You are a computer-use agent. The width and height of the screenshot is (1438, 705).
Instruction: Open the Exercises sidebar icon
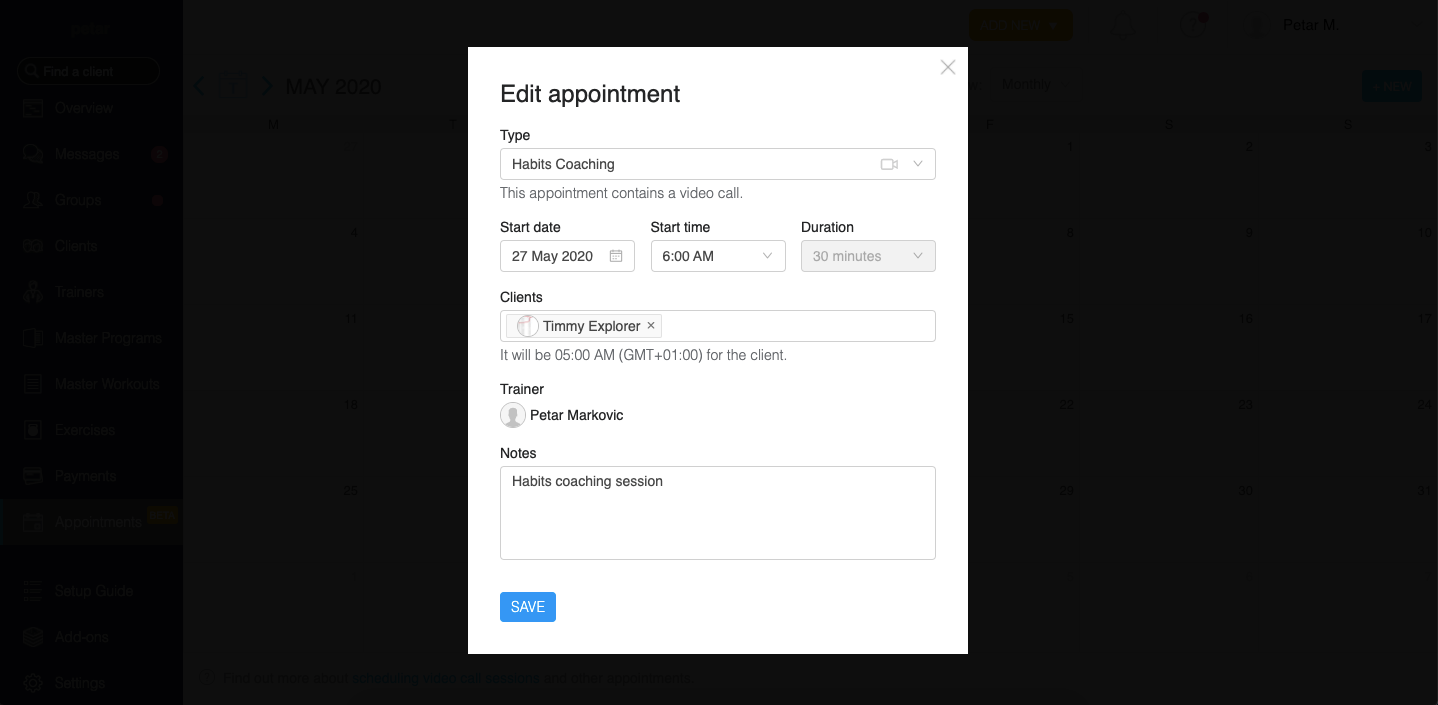[33, 430]
